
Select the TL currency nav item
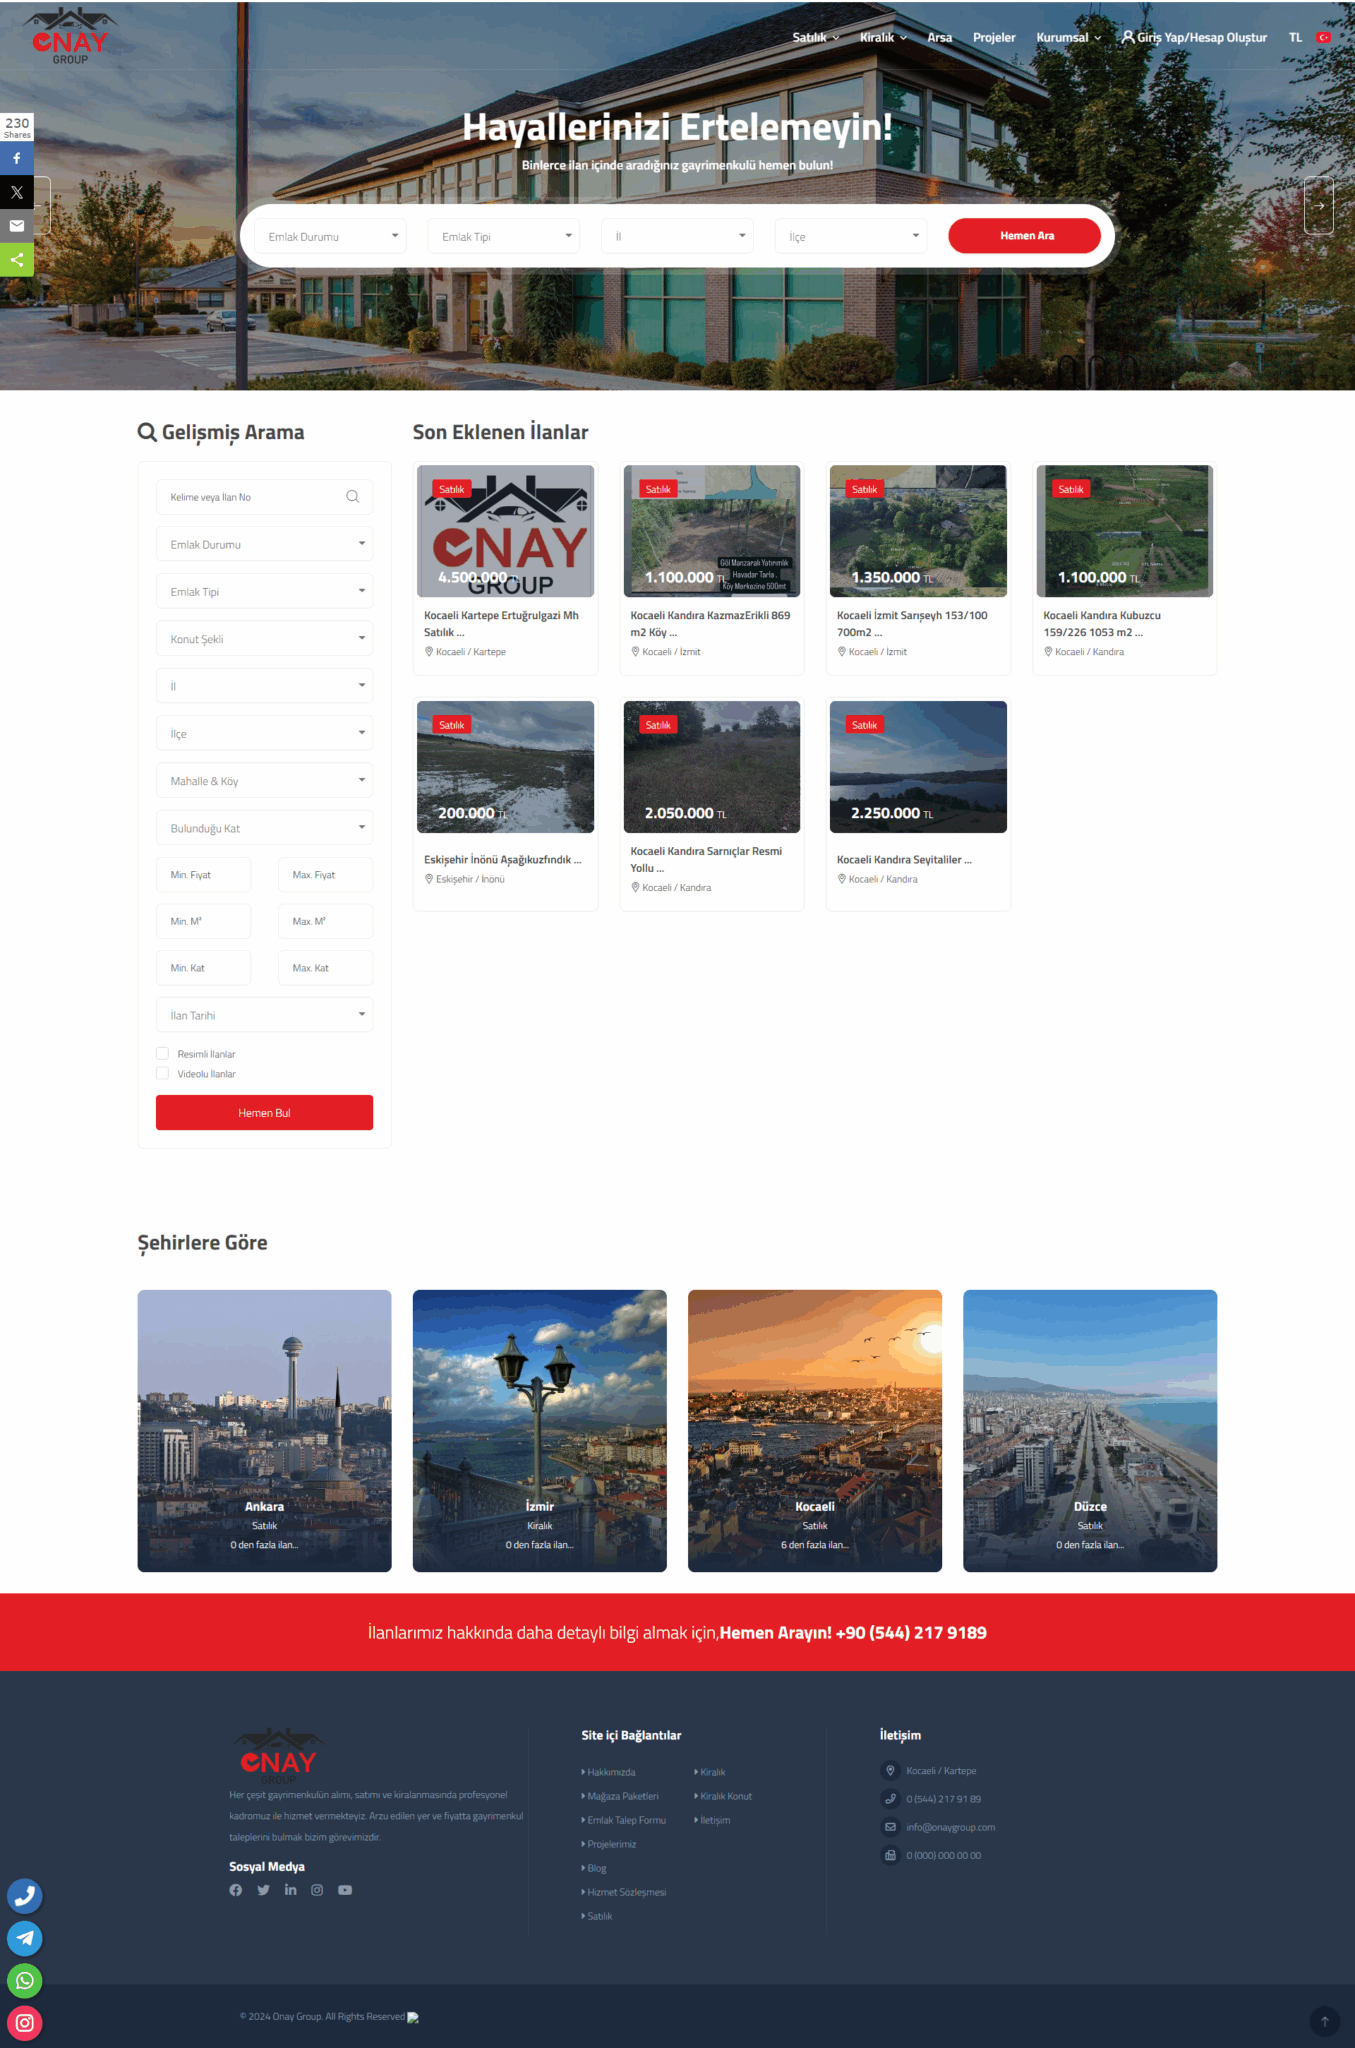(1295, 38)
